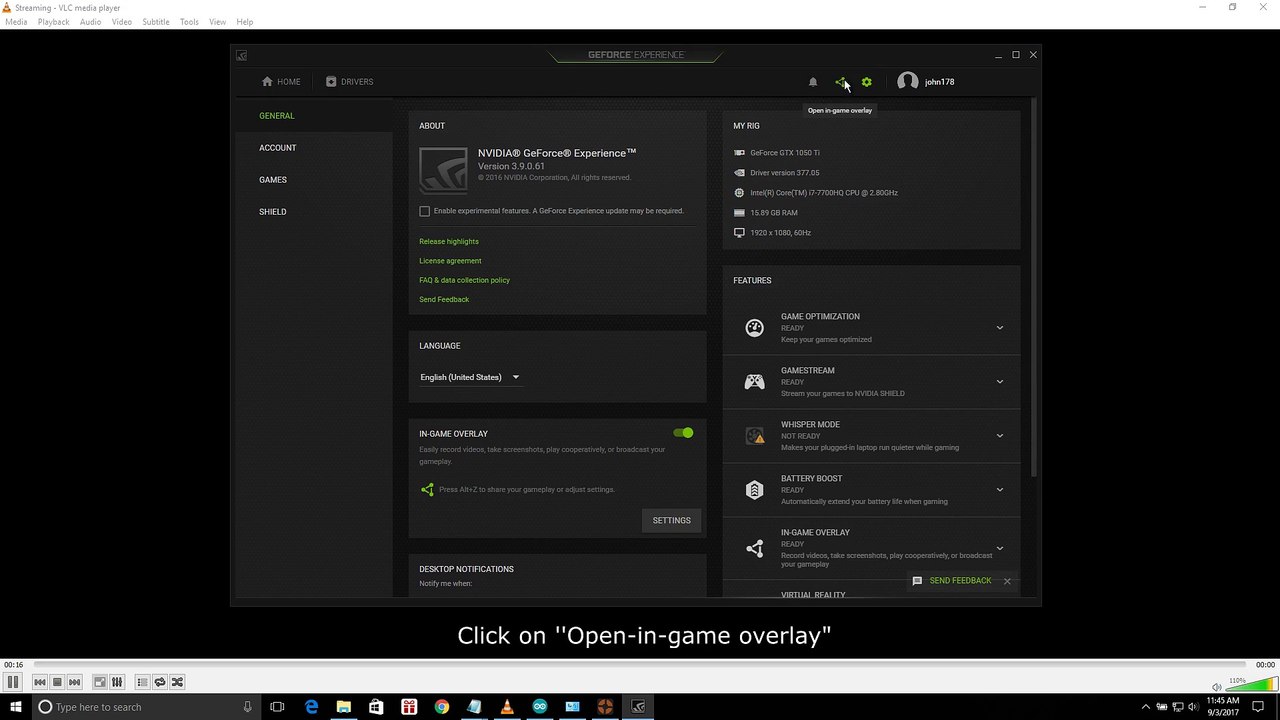Expand In-Game Overlay feature details

click(x=999, y=548)
